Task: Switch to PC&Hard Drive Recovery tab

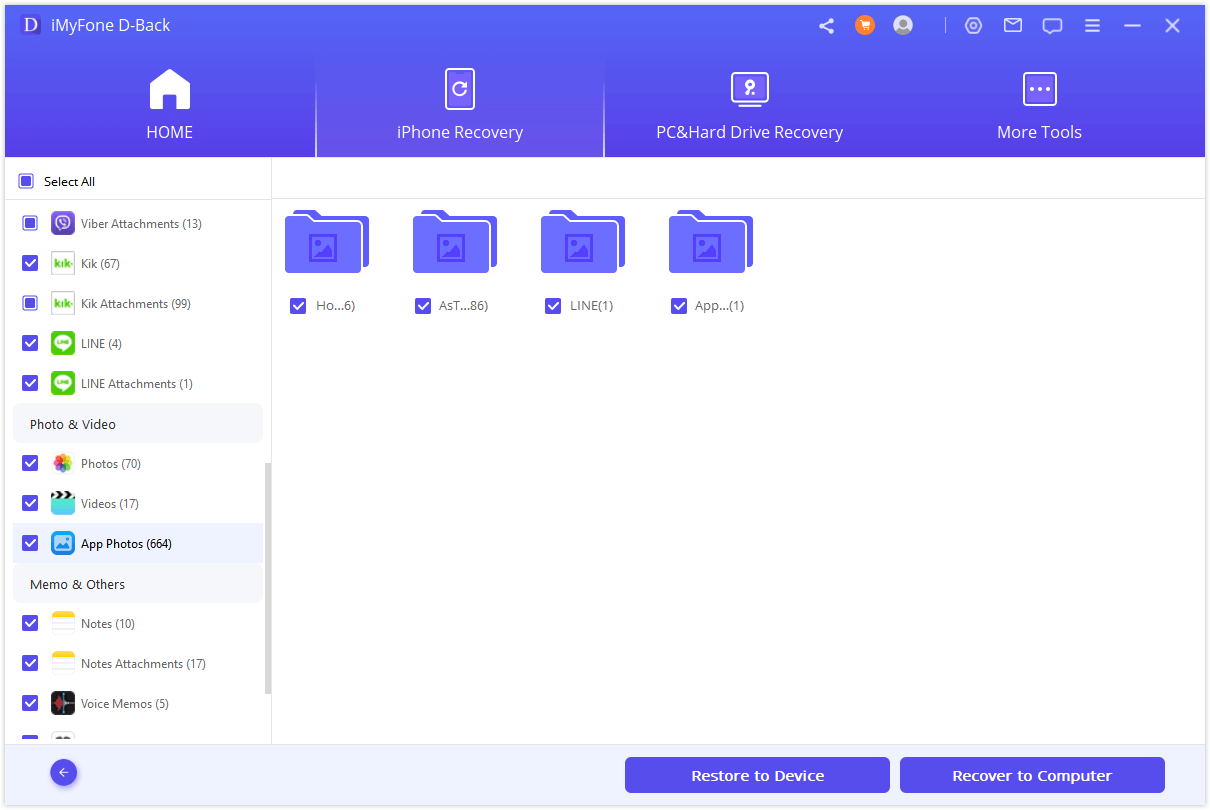Action: click(749, 105)
